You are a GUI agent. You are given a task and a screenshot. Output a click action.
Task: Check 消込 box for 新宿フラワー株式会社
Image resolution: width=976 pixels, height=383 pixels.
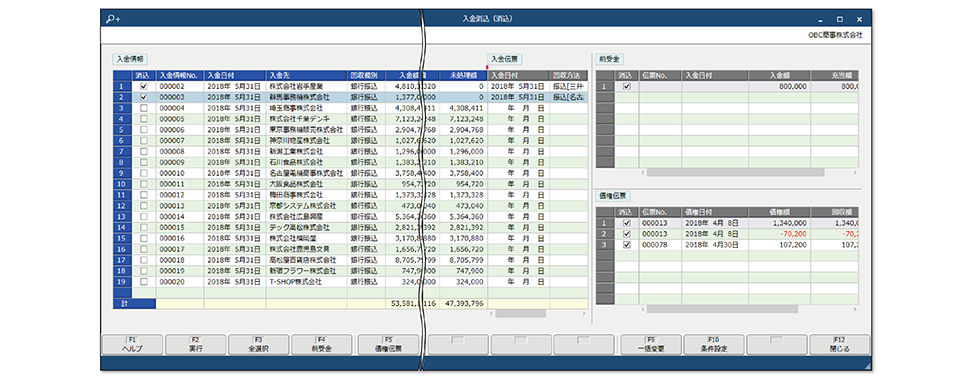[144, 271]
